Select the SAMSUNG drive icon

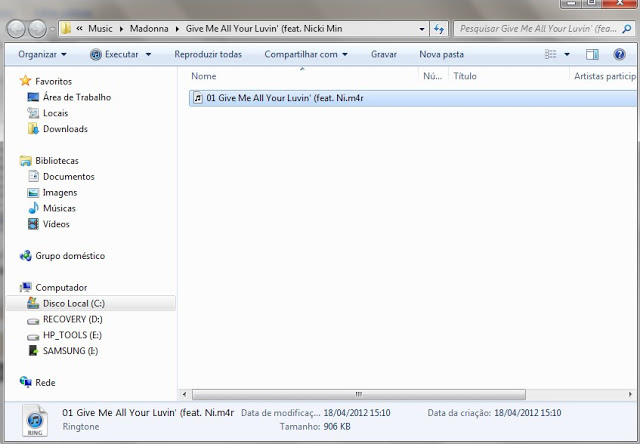point(33,351)
